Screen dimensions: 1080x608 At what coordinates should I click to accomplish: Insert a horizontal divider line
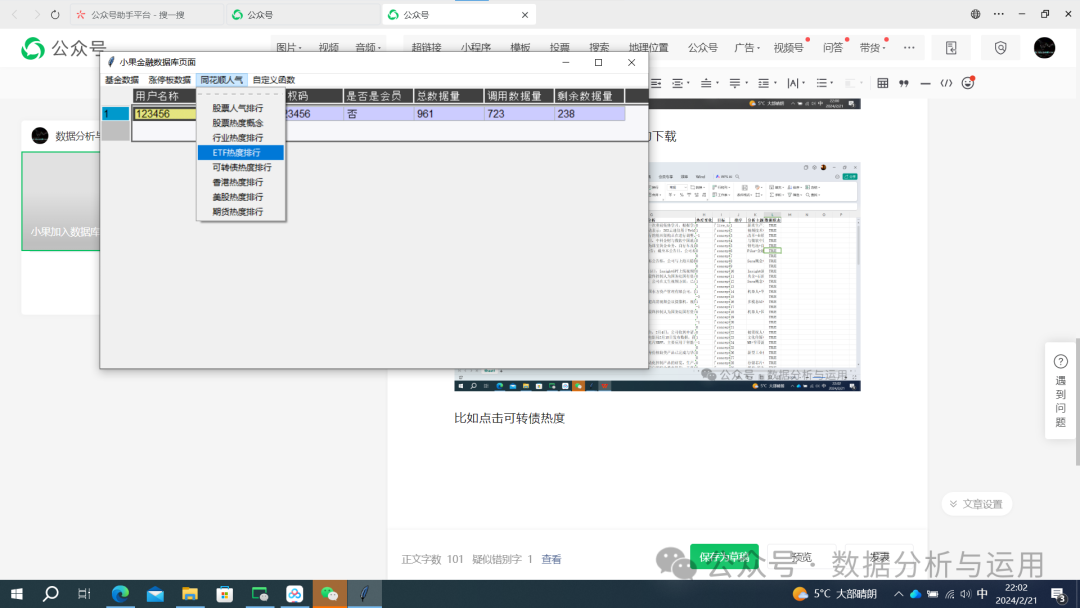[x=925, y=83]
